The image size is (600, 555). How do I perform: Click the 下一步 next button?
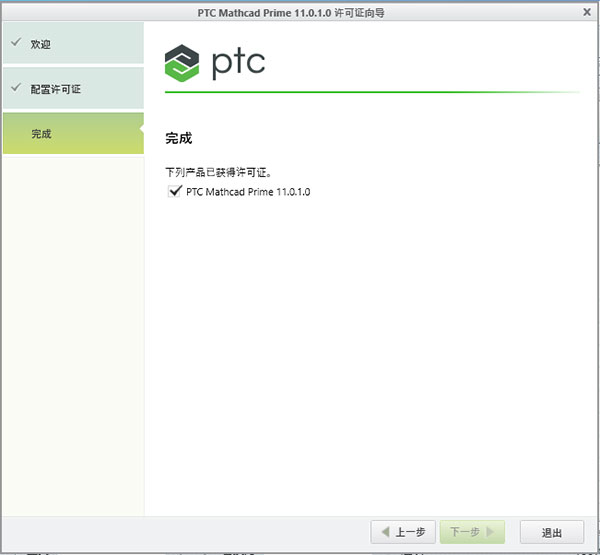point(472,532)
